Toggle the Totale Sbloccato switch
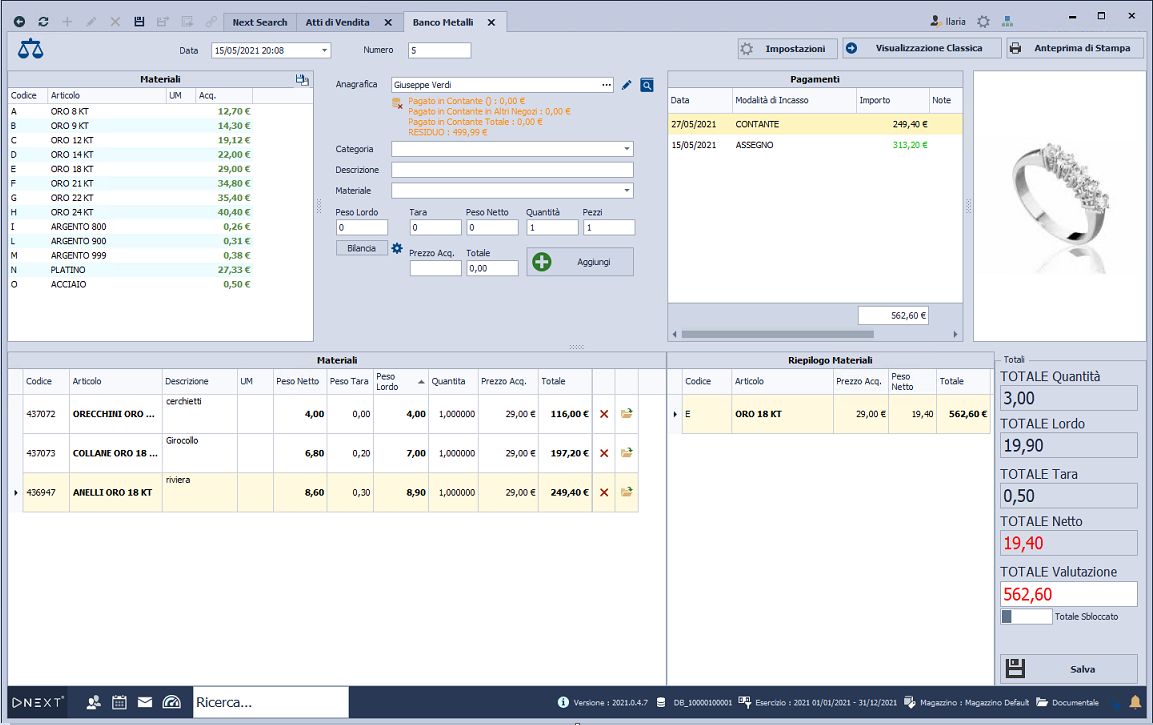This screenshot has width=1153, height=725. (x=1026, y=617)
